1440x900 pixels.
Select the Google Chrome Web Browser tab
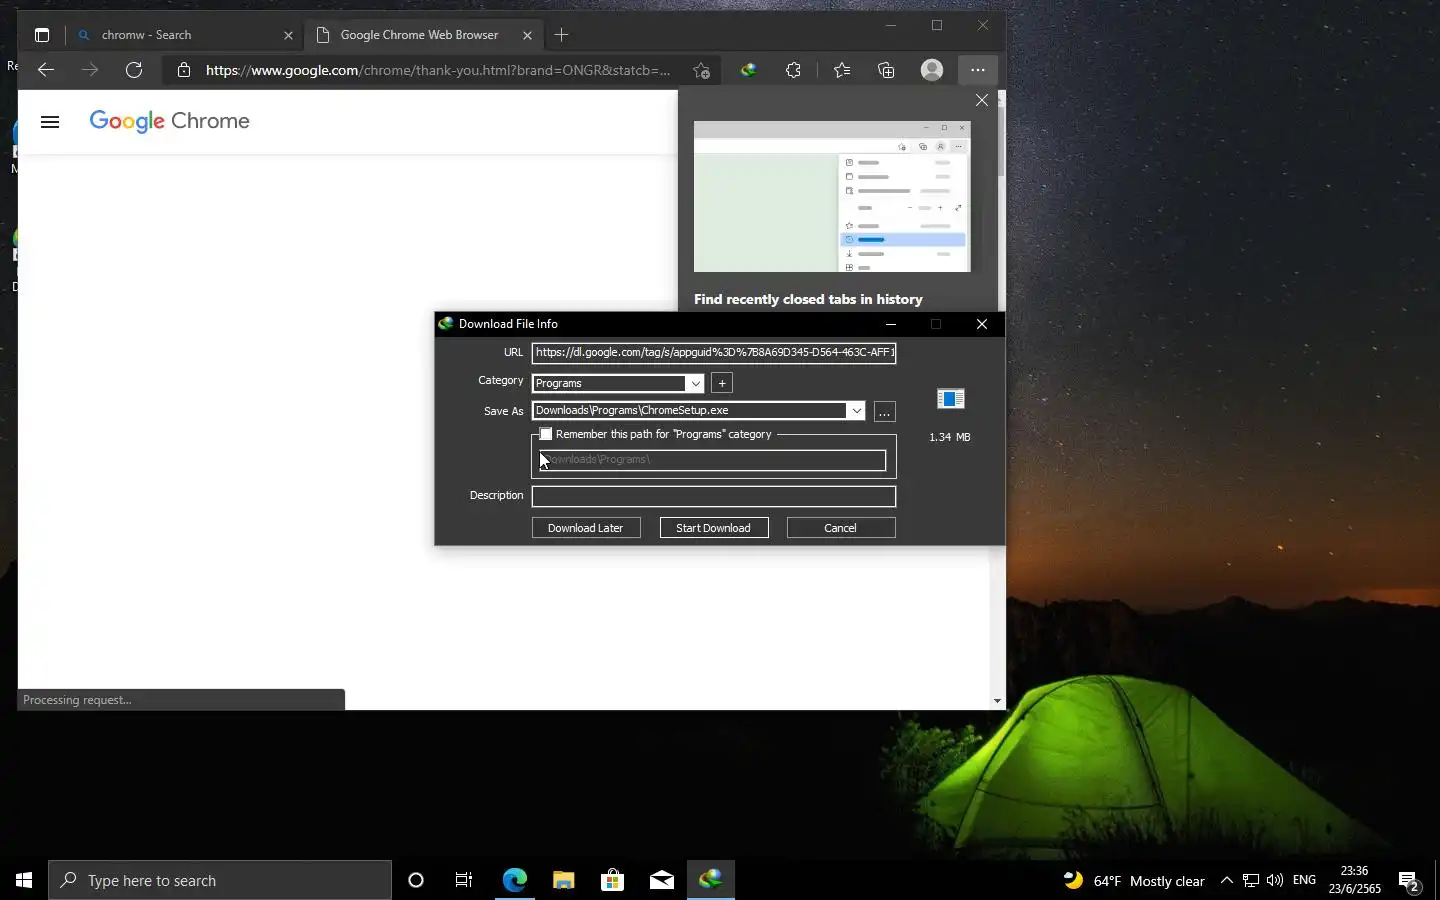[x=425, y=35]
